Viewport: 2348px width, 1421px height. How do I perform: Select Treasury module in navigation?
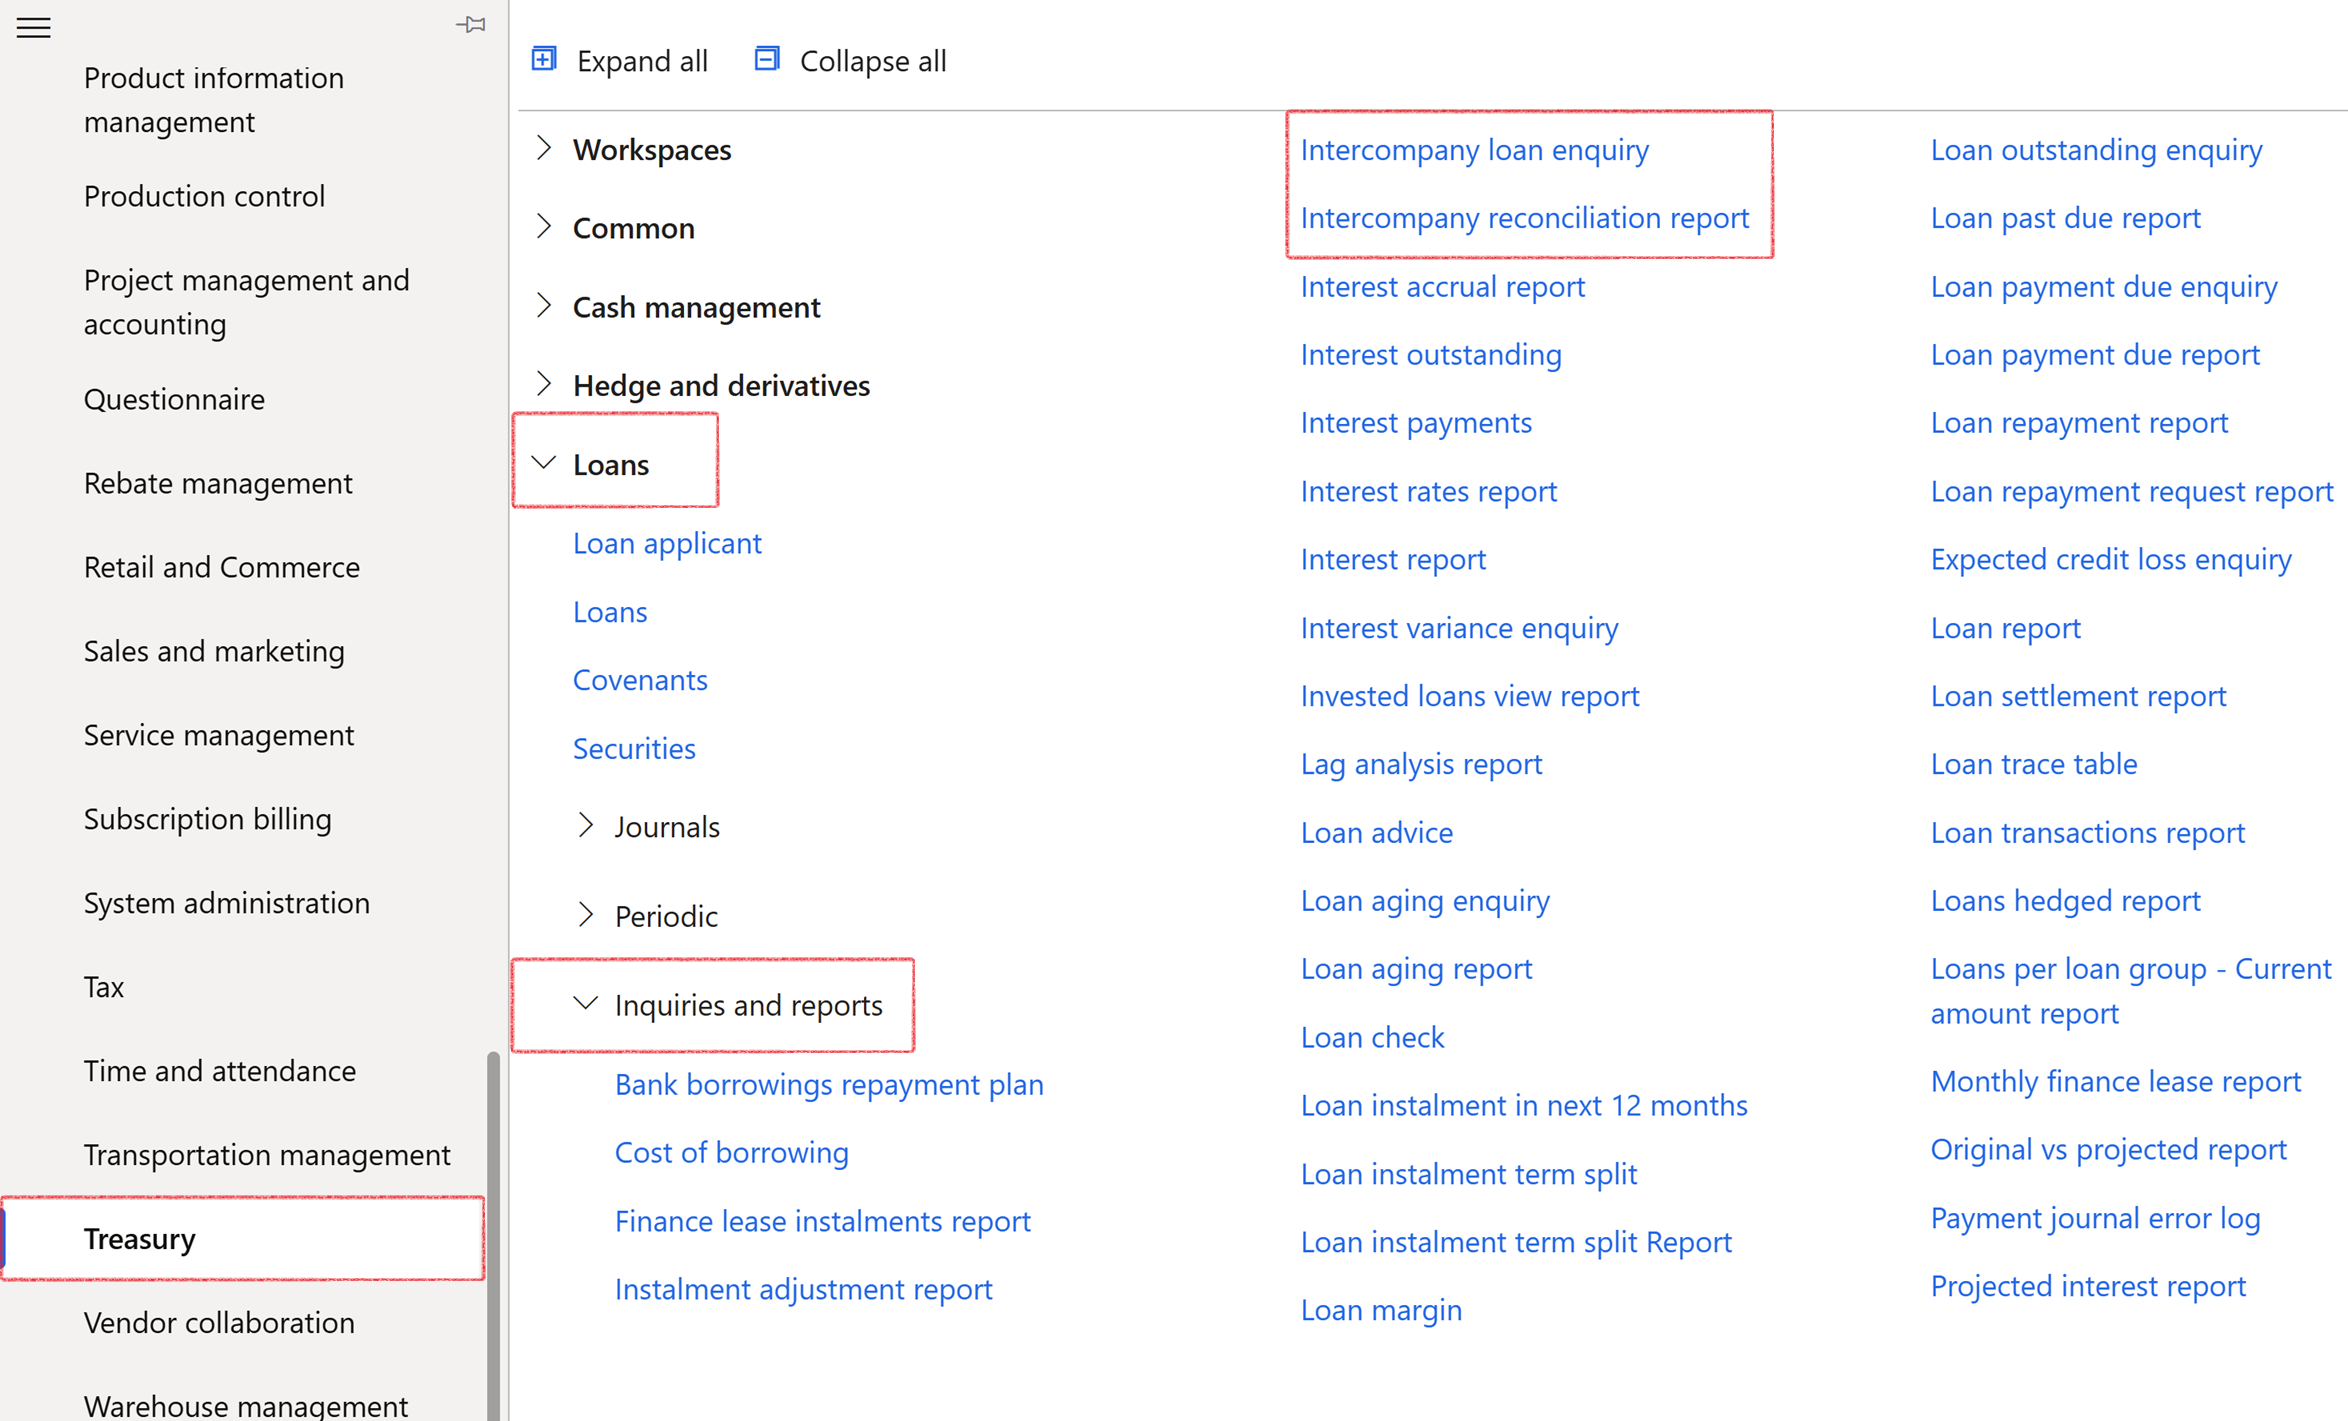point(140,1238)
